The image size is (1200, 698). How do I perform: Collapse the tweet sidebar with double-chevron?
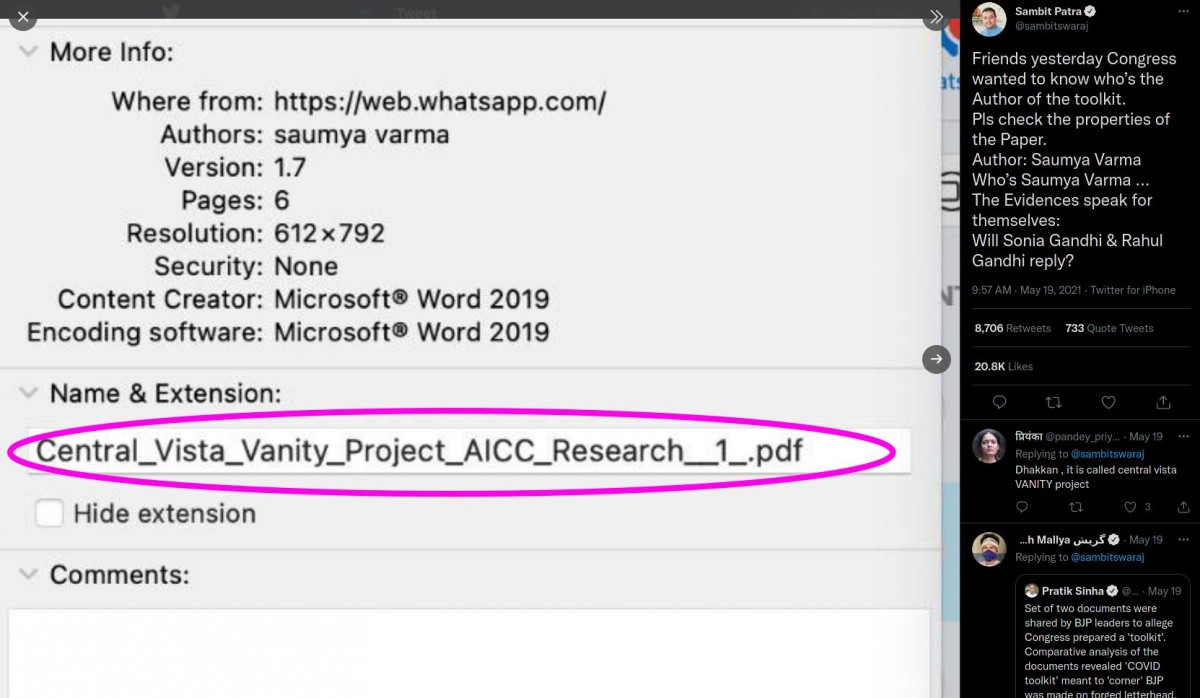pyautogui.click(x=936, y=17)
